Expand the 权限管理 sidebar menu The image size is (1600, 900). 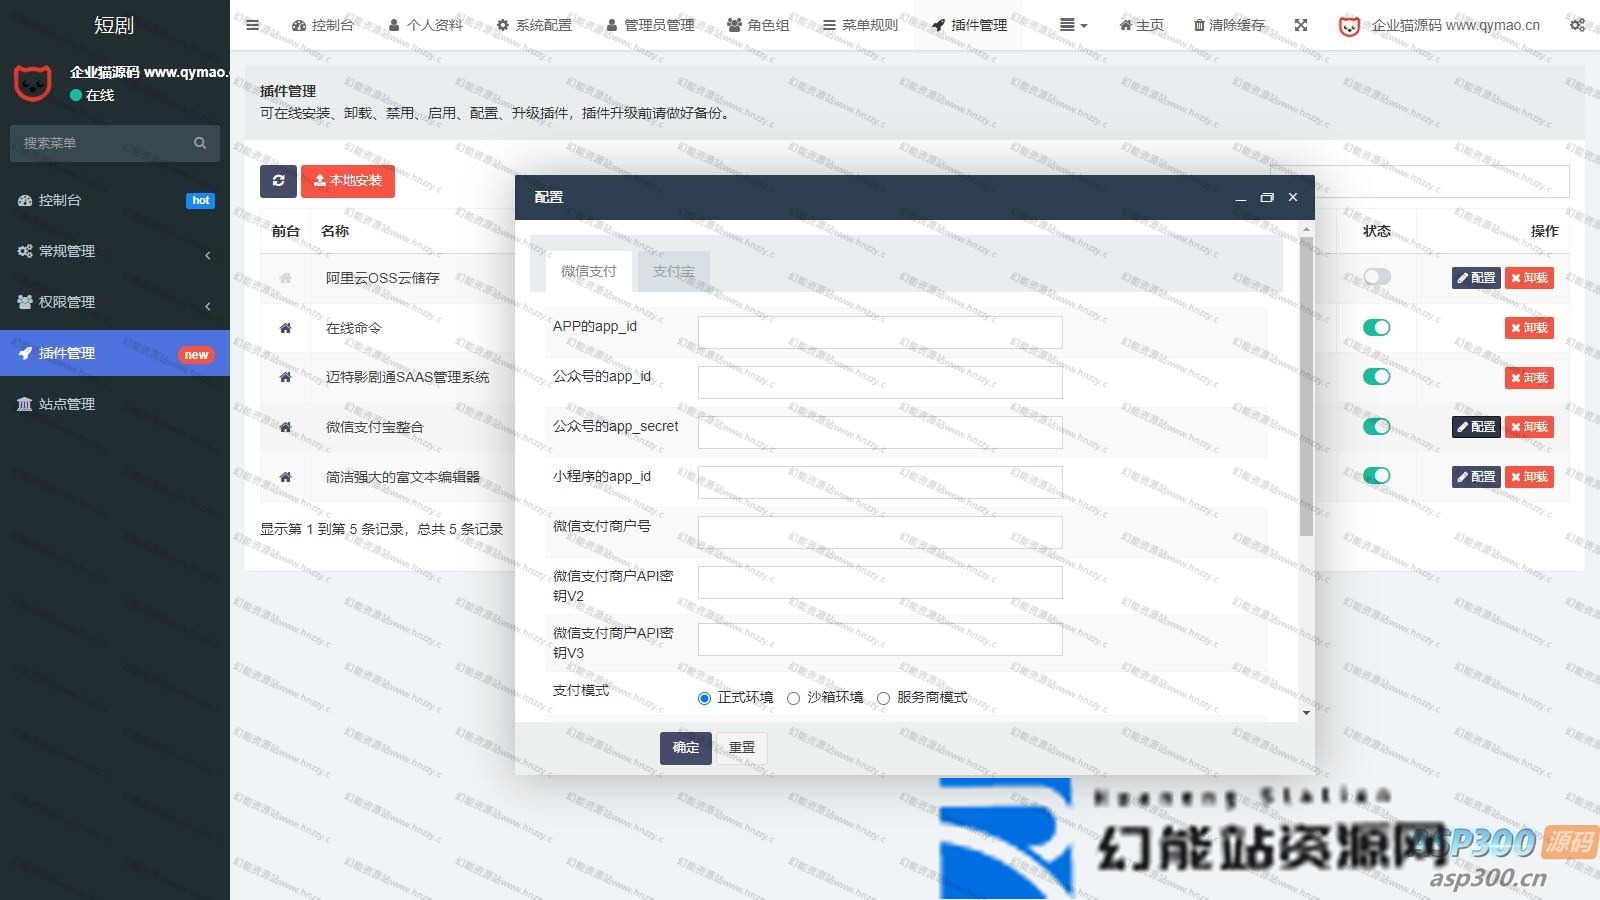point(115,302)
